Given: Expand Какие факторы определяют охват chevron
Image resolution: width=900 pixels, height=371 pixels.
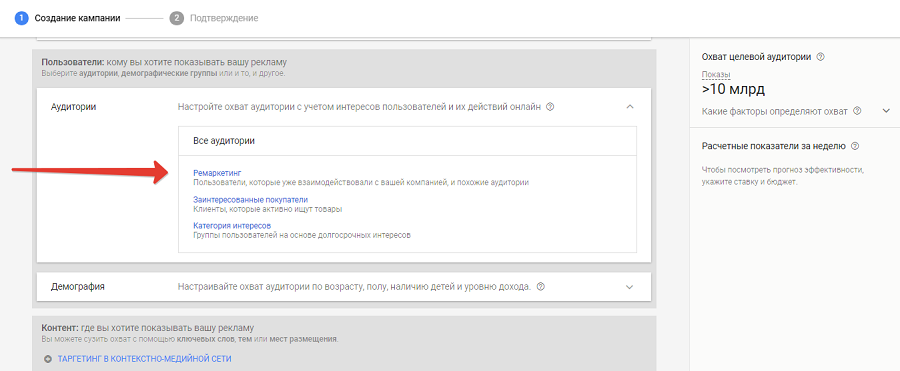Looking at the screenshot, I should point(886,111).
